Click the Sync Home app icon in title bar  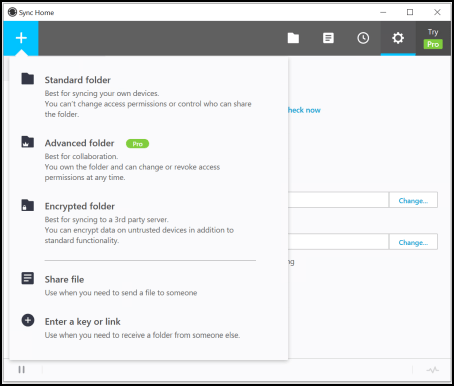tap(12, 12)
